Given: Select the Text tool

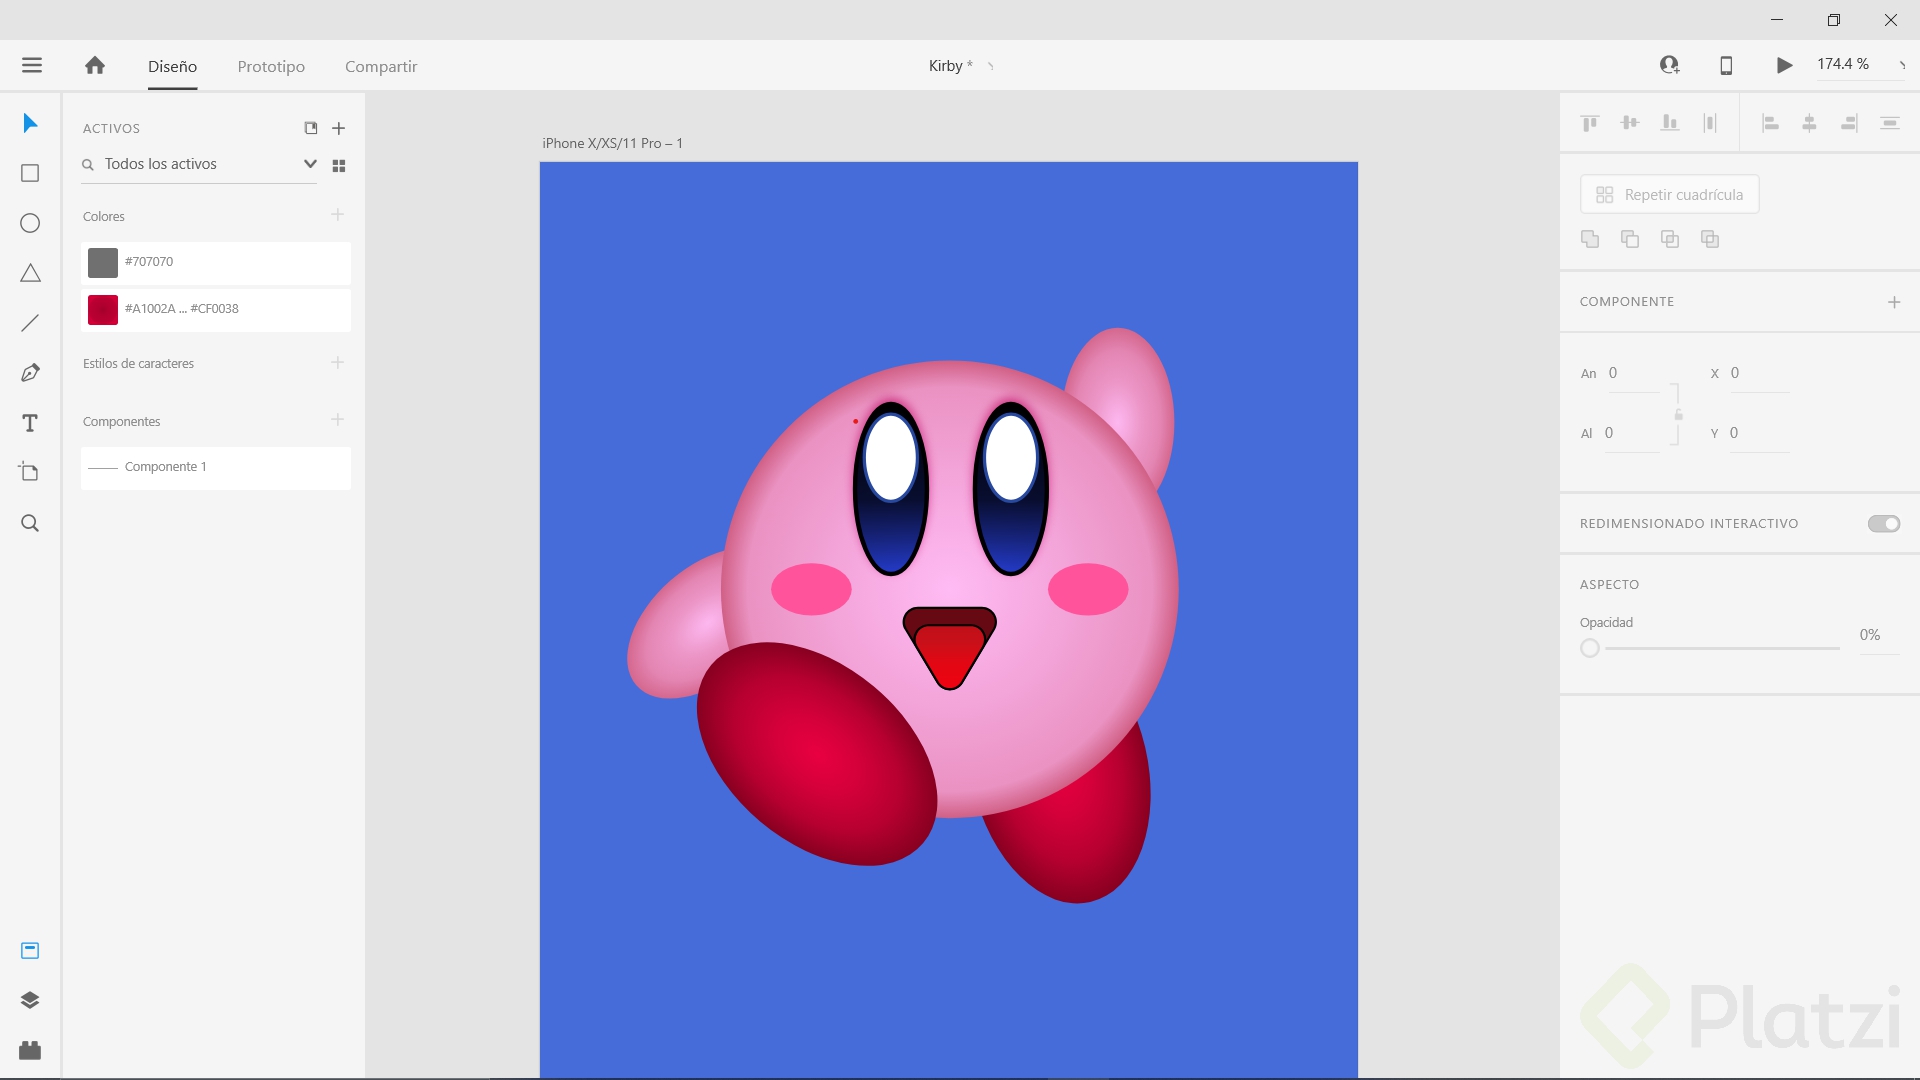Looking at the screenshot, I should click(x=30, y=422).
